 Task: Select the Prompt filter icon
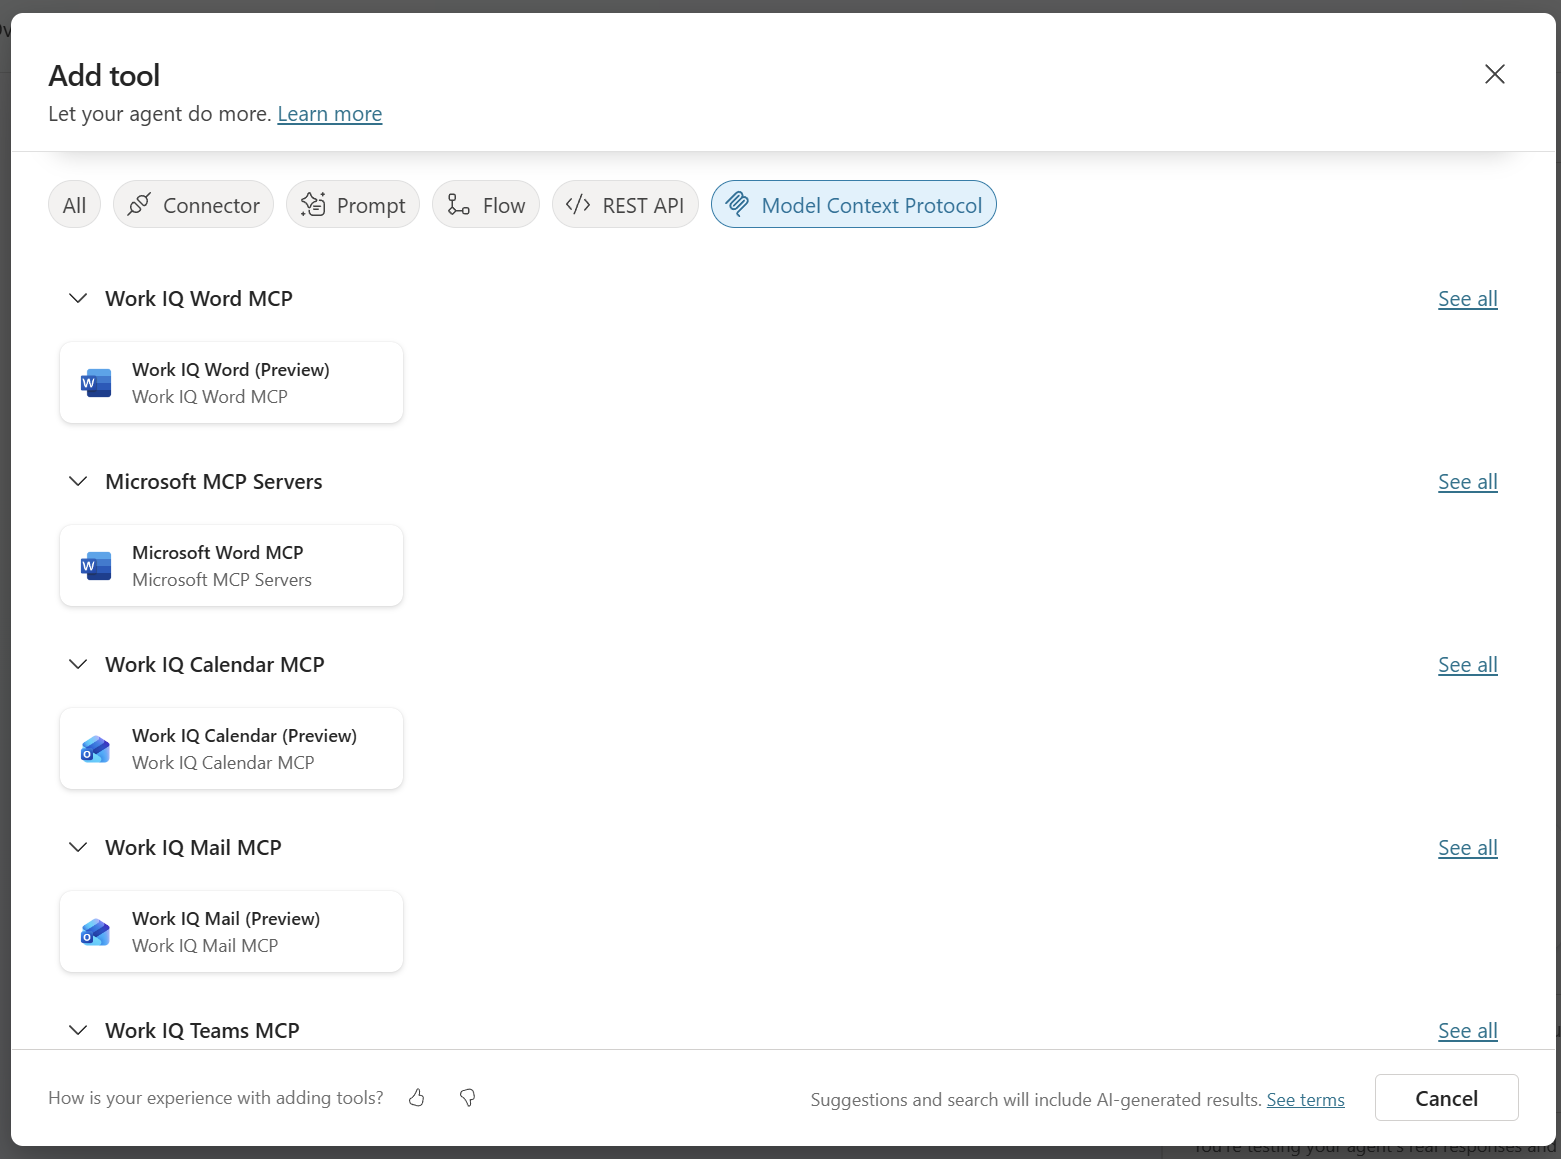(x=312, y=204)
